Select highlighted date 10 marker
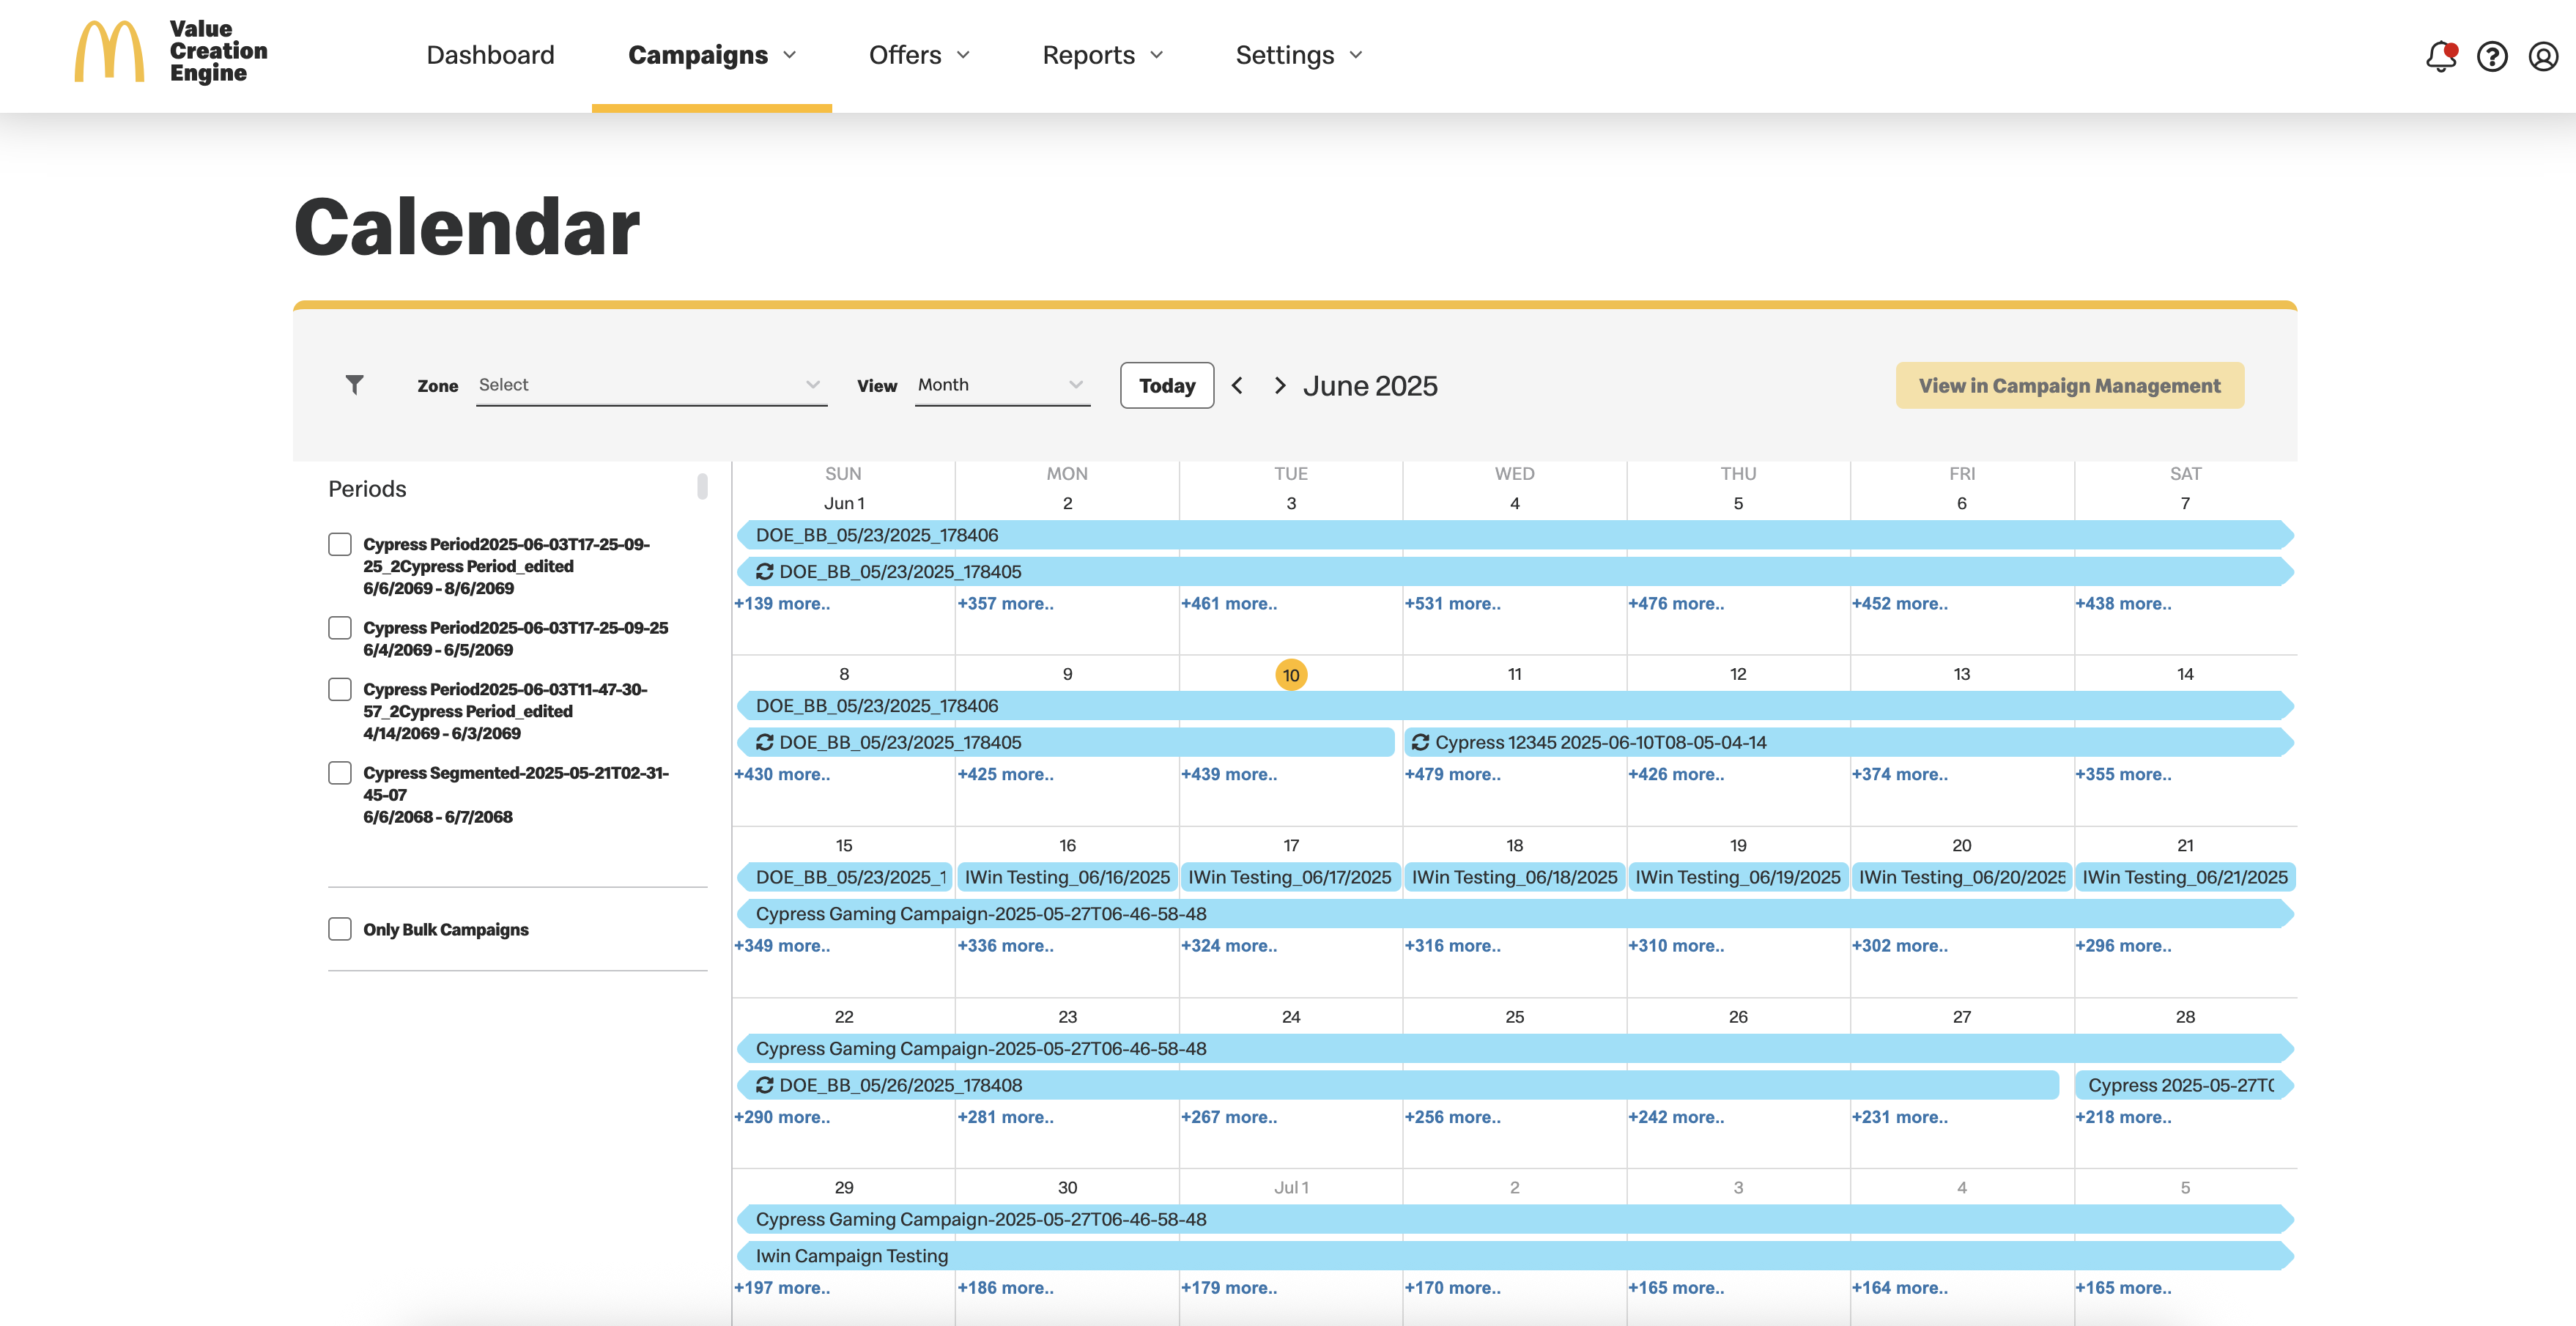This screenshot has width=2576, height=1326. pos(1291,675)
